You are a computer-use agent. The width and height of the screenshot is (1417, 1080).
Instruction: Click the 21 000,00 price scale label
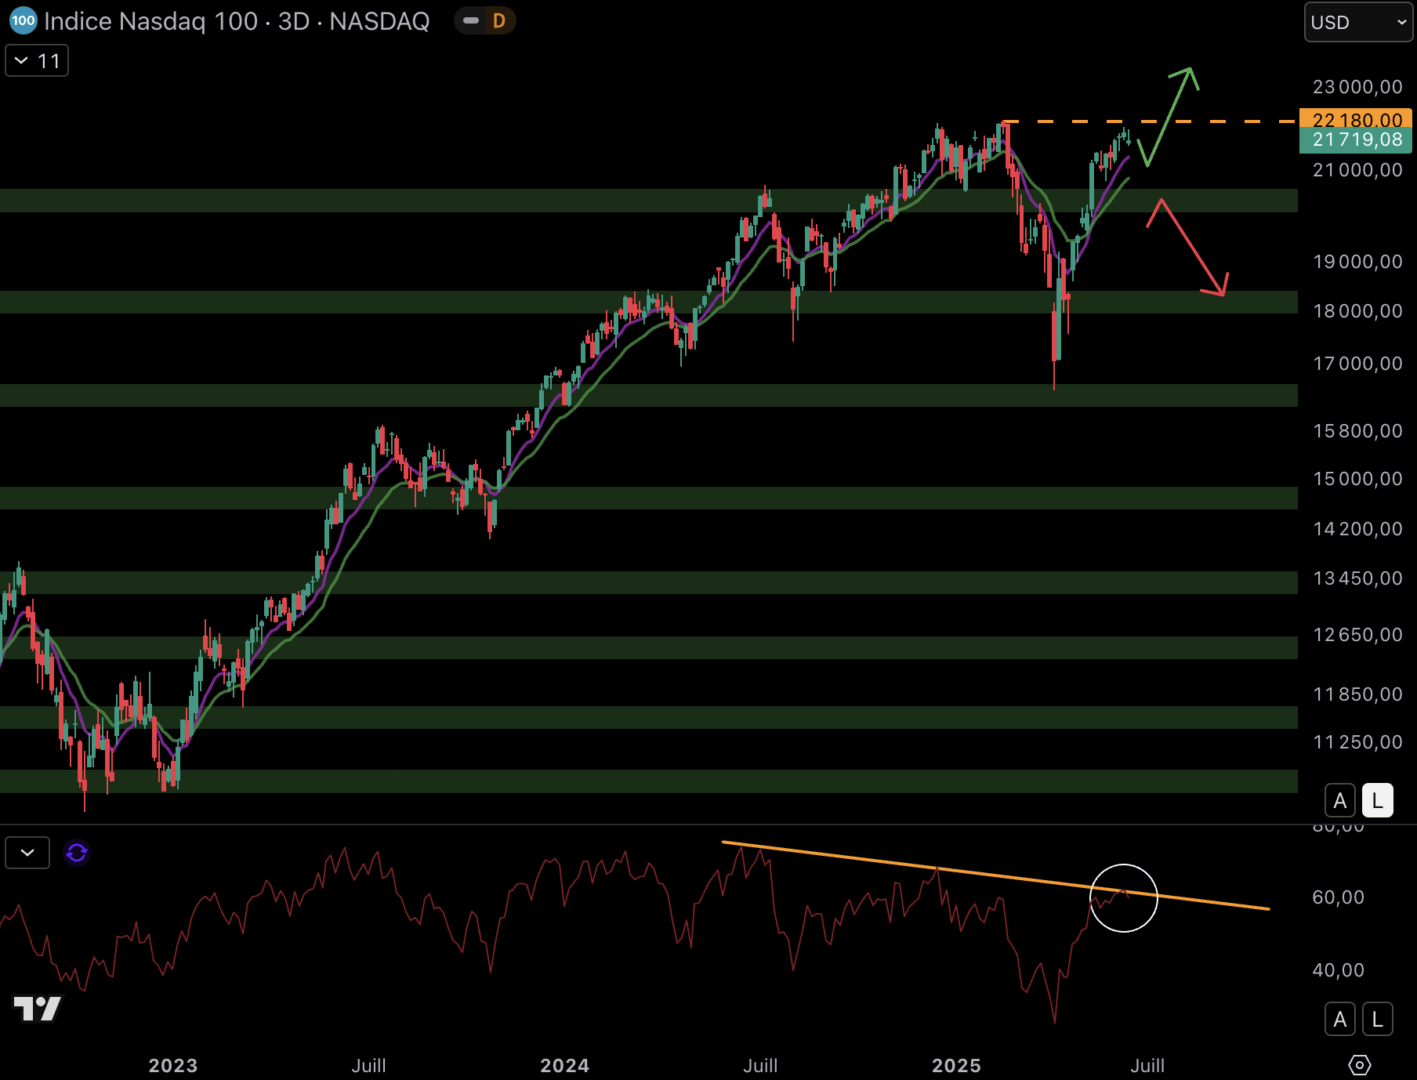pyautogui.click(x=1357, y=170)
